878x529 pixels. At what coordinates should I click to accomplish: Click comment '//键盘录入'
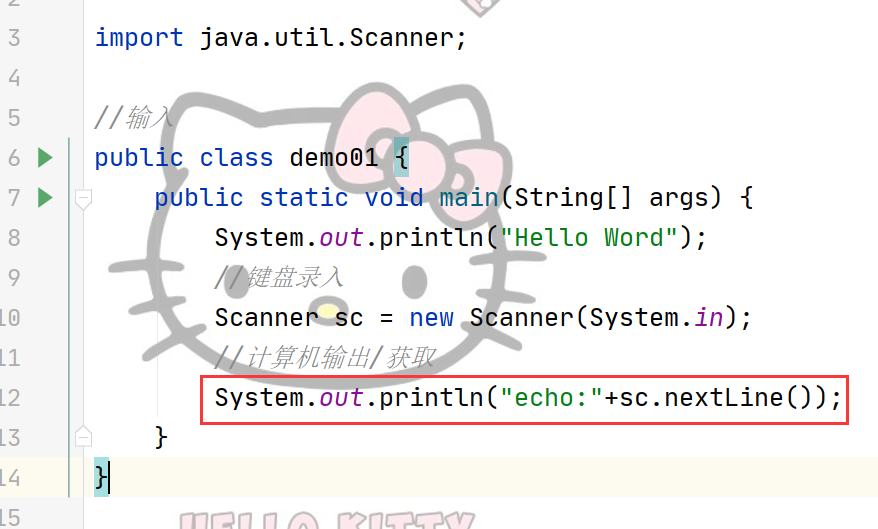point(279,278)
